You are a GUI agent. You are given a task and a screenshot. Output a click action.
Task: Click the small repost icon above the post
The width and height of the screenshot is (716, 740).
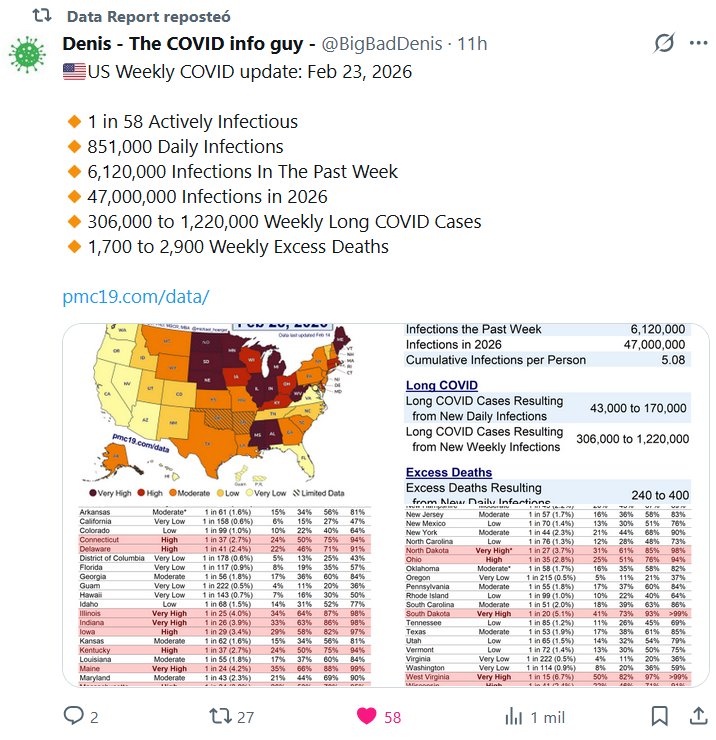[41, 17]
